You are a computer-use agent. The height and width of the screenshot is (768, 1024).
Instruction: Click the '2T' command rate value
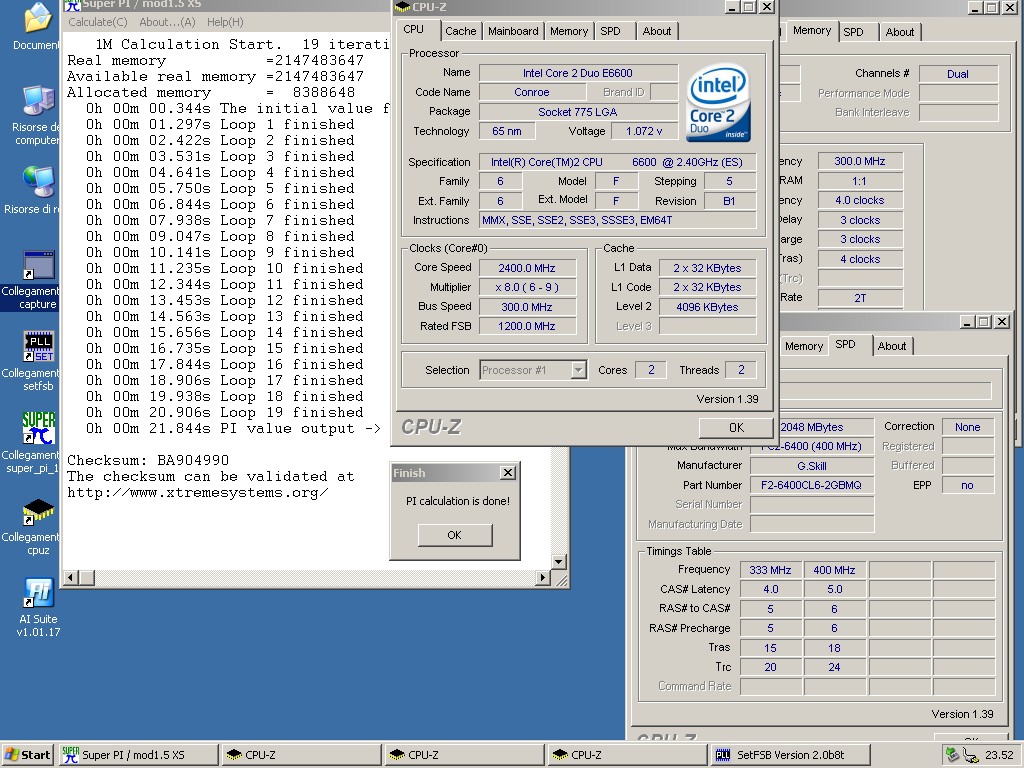860,298
